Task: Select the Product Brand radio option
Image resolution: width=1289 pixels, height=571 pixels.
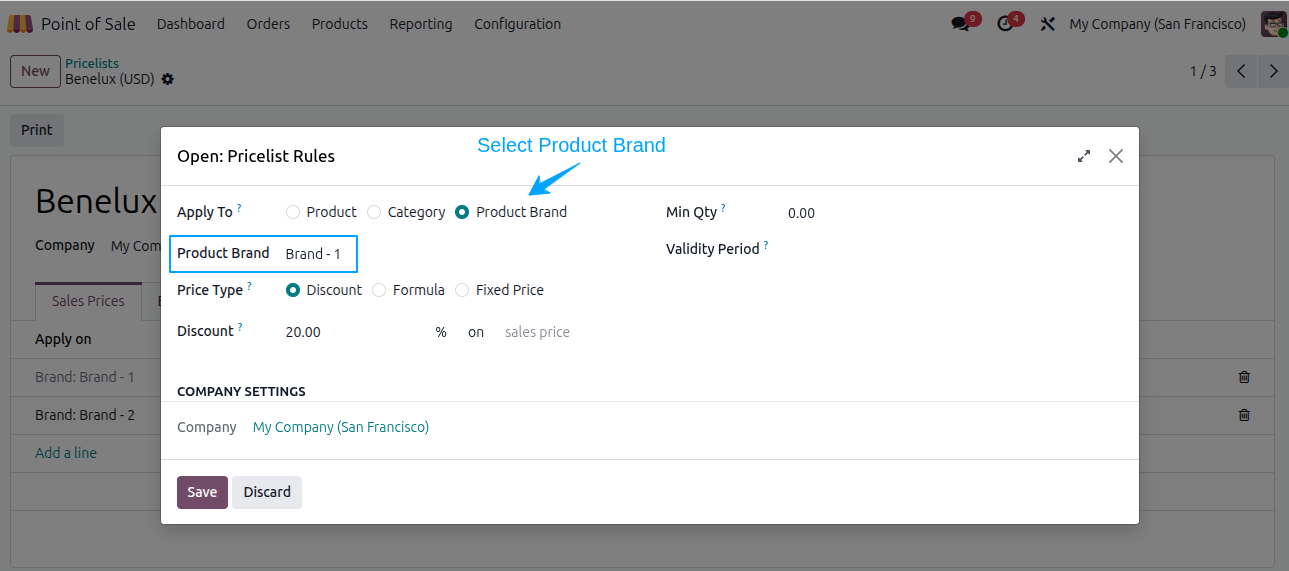Action: tap(462, 212)
